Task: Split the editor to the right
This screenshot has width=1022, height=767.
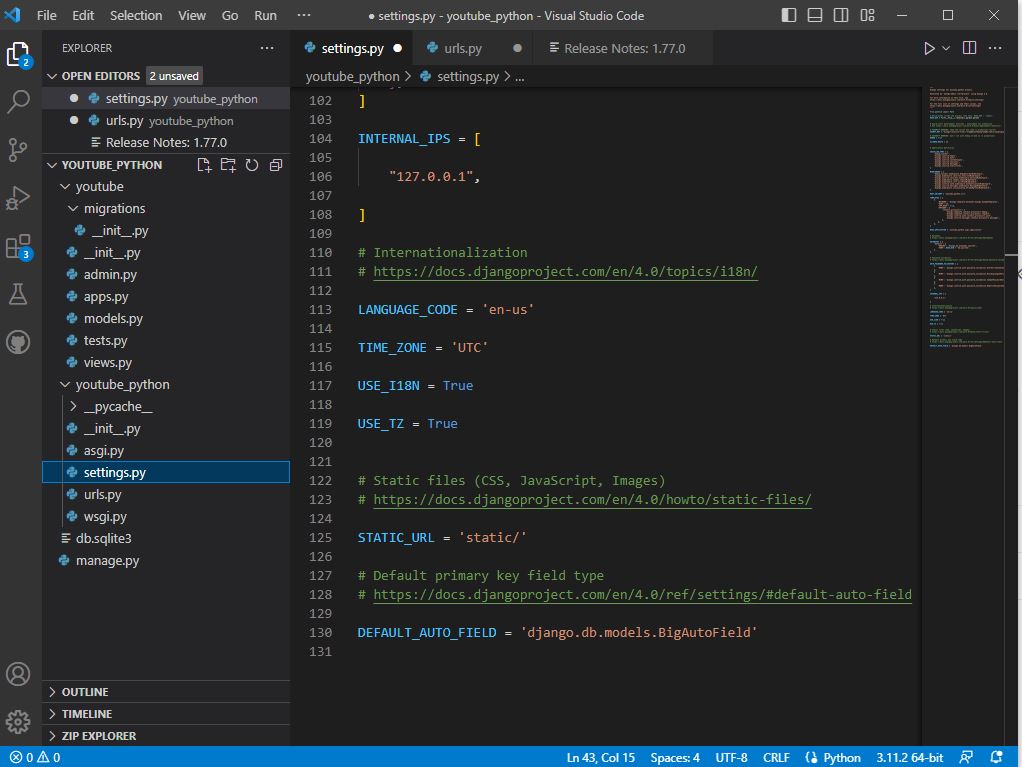Action: 969,48
